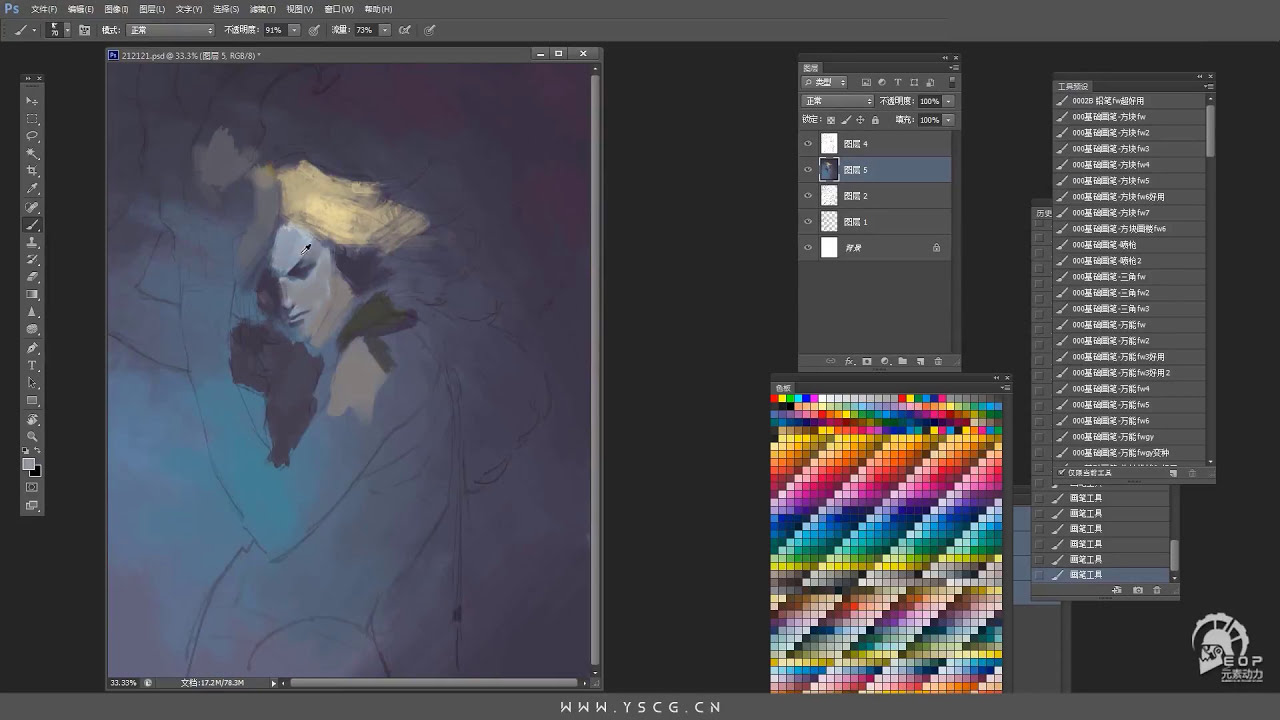Select the Hand tool

tap(32, 420)
